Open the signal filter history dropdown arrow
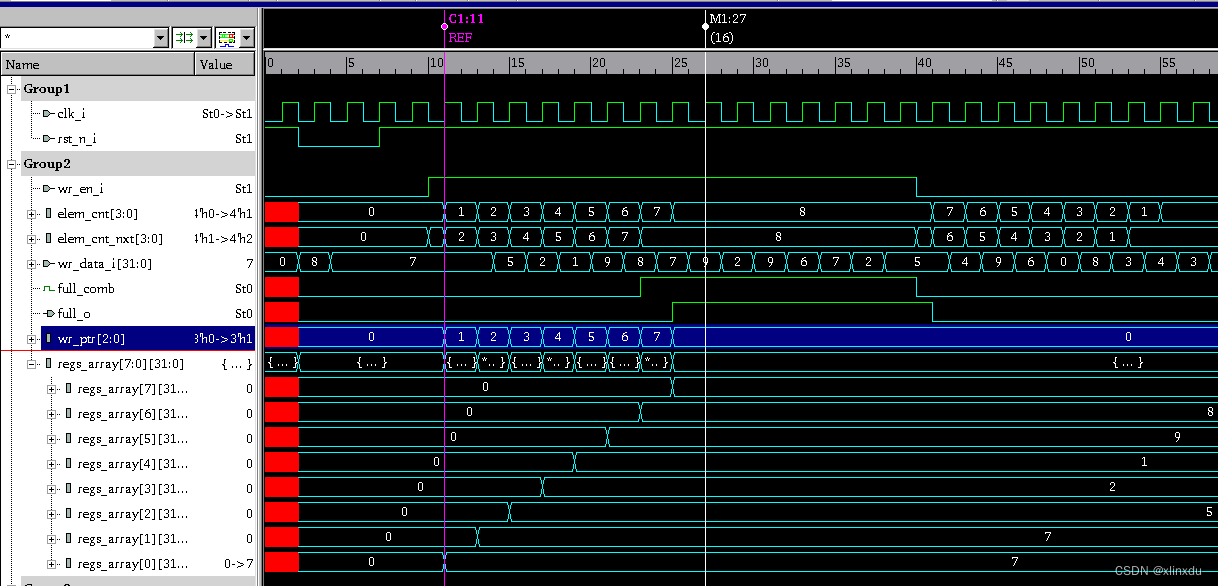The width and height of the screenshot is (1218, 586). tap(161, 37)
